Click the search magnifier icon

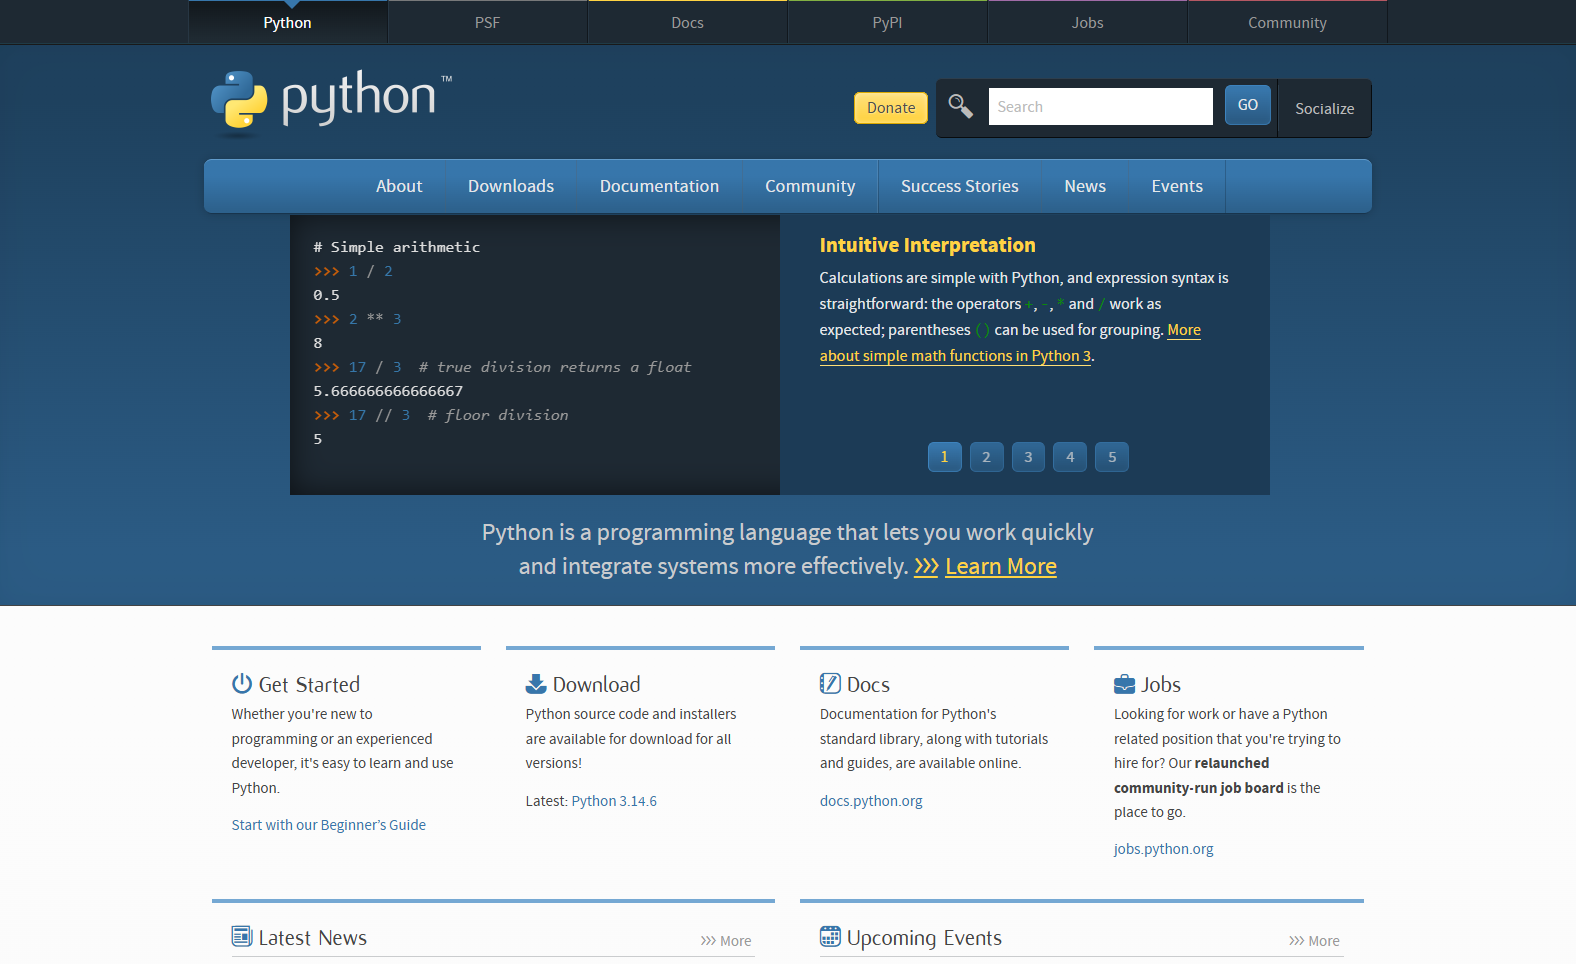tap(960, 106)
